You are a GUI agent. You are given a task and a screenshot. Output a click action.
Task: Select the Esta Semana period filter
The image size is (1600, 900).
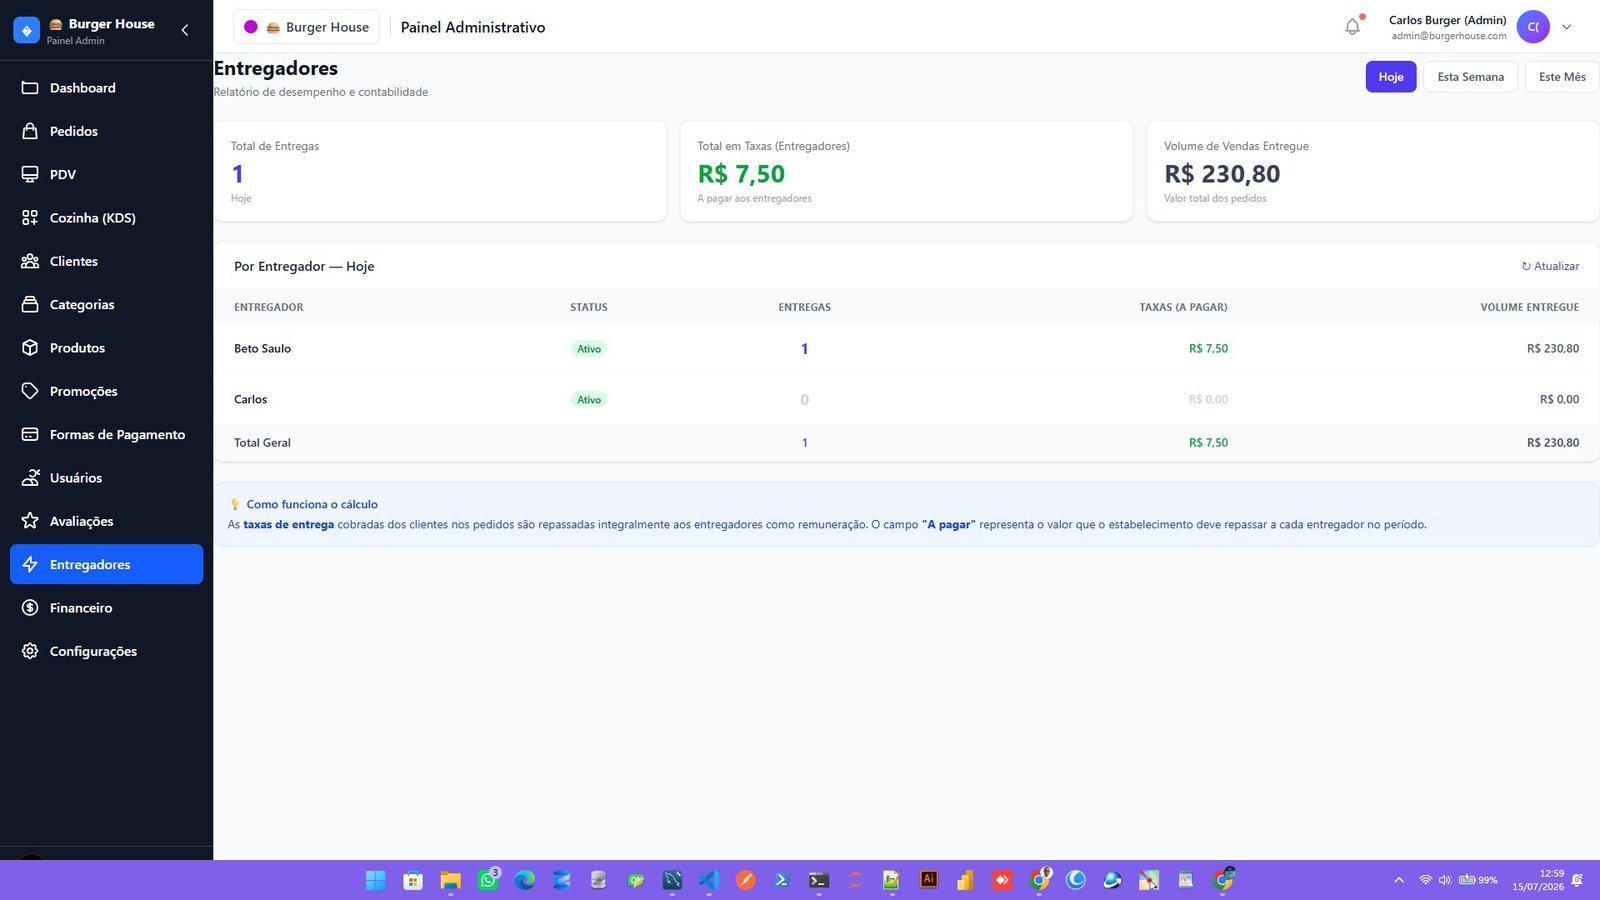[1470, 77]
